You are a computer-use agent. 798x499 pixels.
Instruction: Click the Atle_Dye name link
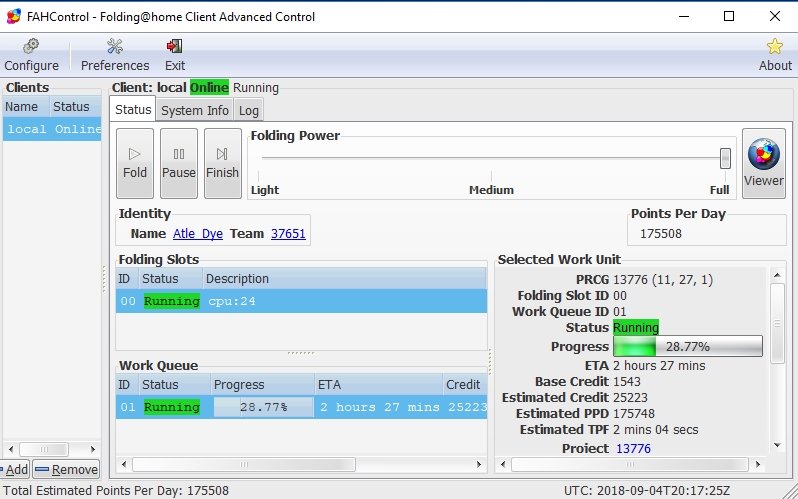tap(198, 234)
